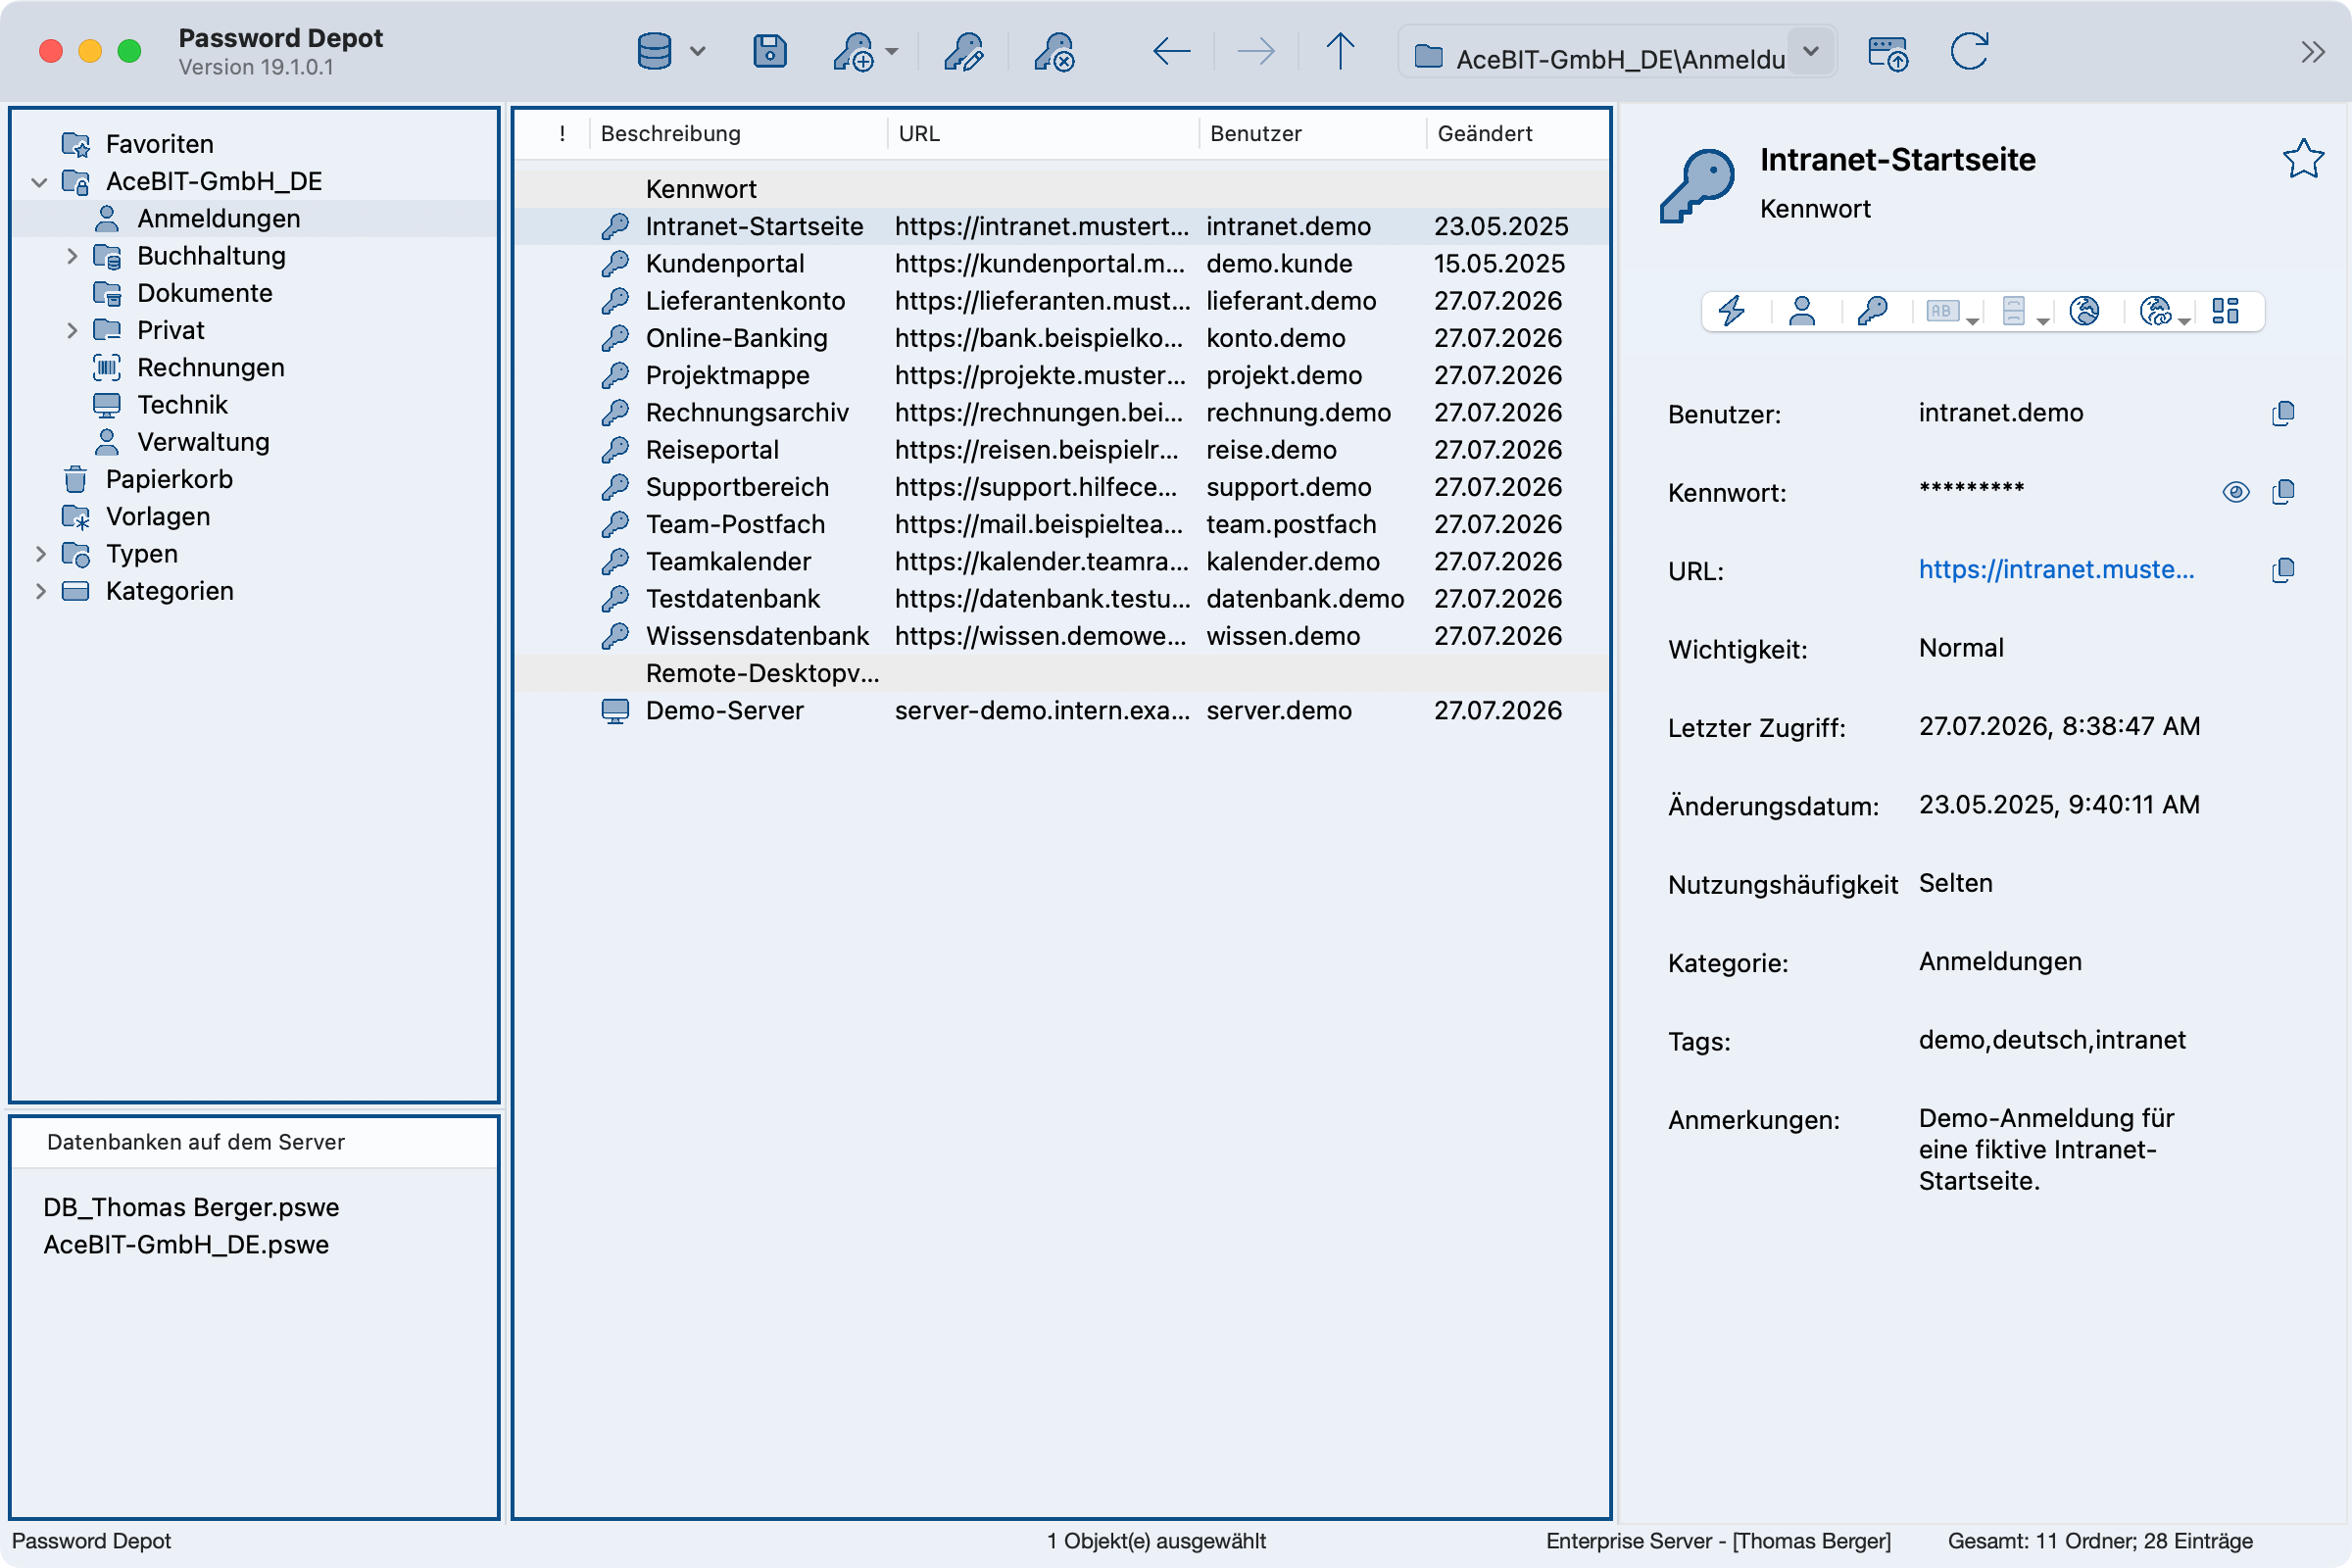The height and width of the screenshot is (1568, 2352).
Task: Navigate back with the left arrow
Action: 1171,51
